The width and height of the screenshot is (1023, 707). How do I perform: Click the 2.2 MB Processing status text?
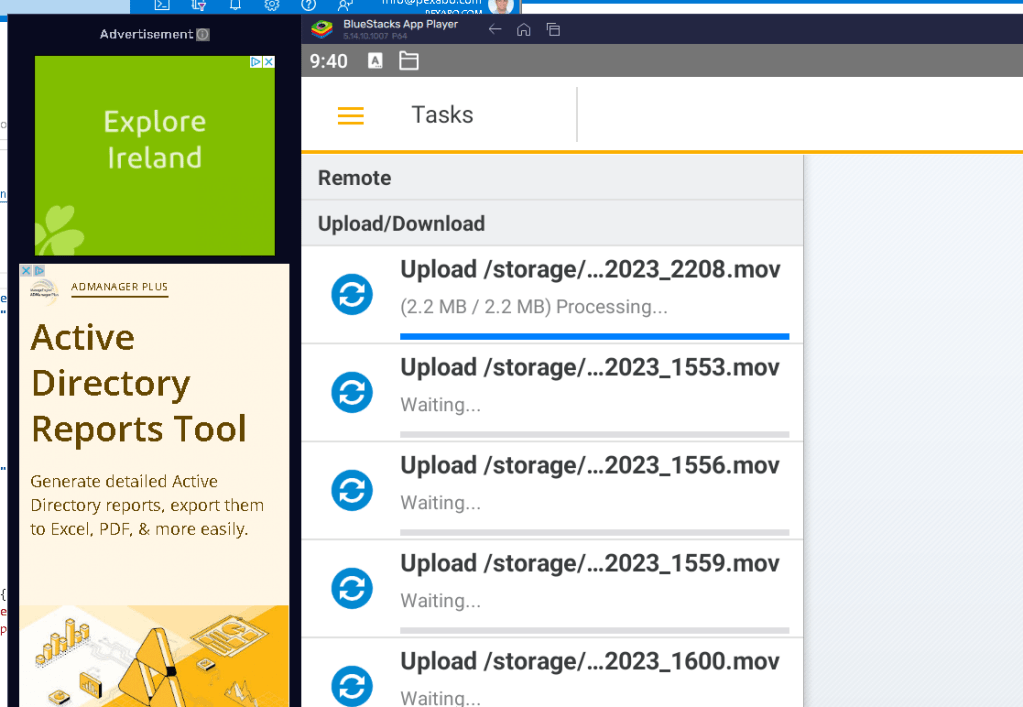point(534,307)
